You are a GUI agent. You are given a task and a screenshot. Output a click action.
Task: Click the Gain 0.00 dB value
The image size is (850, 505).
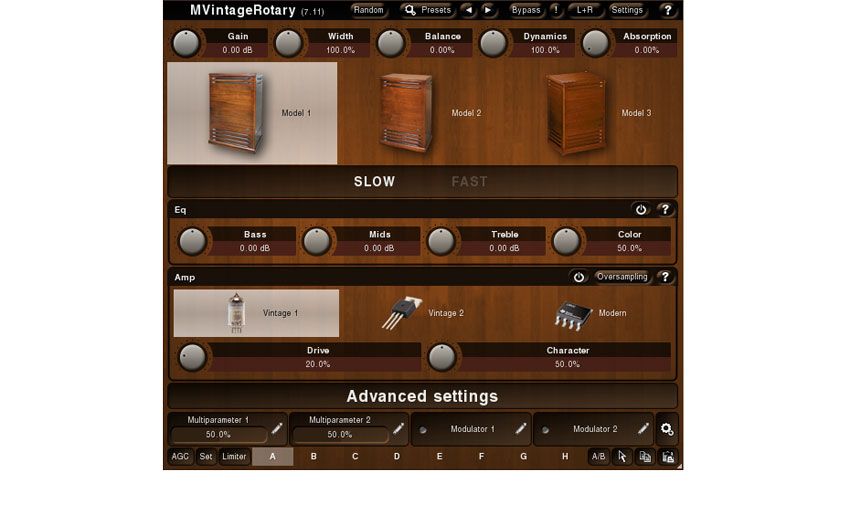237,50
